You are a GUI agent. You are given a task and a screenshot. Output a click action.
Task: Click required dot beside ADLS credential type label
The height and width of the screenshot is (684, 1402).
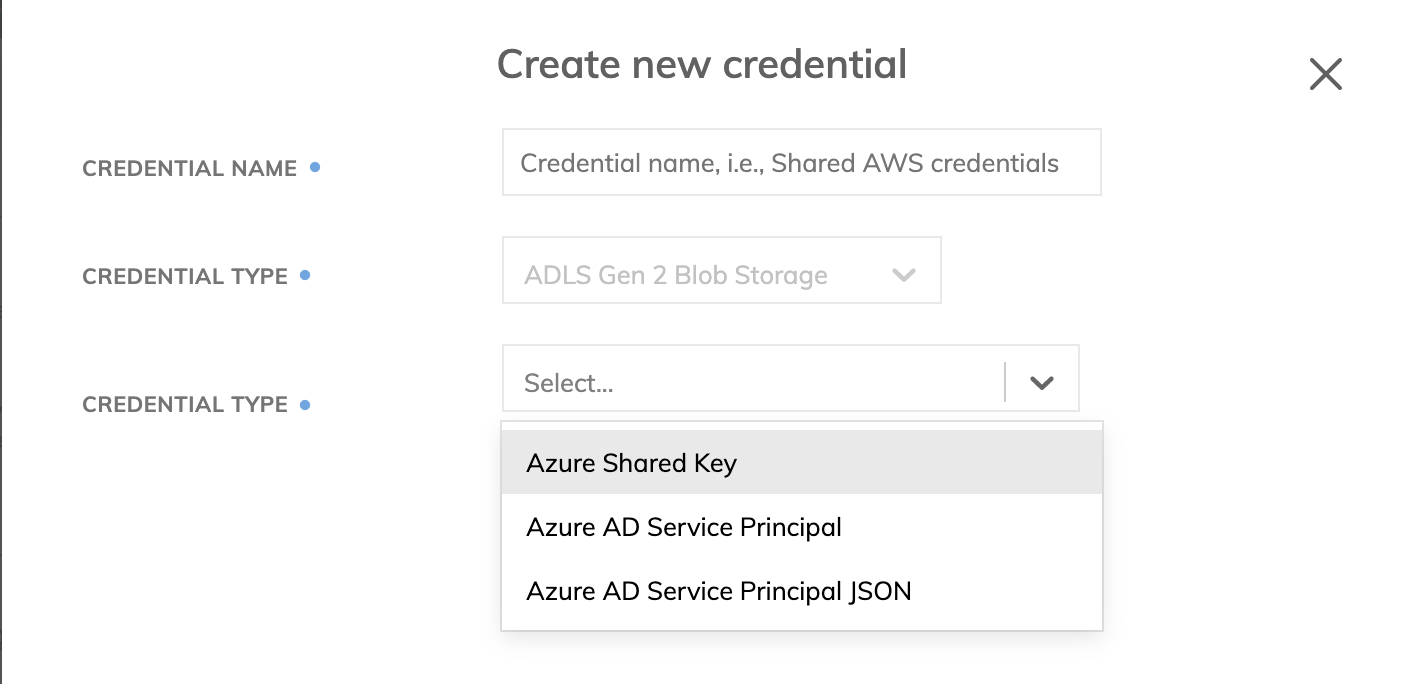(x=305, y=275)
